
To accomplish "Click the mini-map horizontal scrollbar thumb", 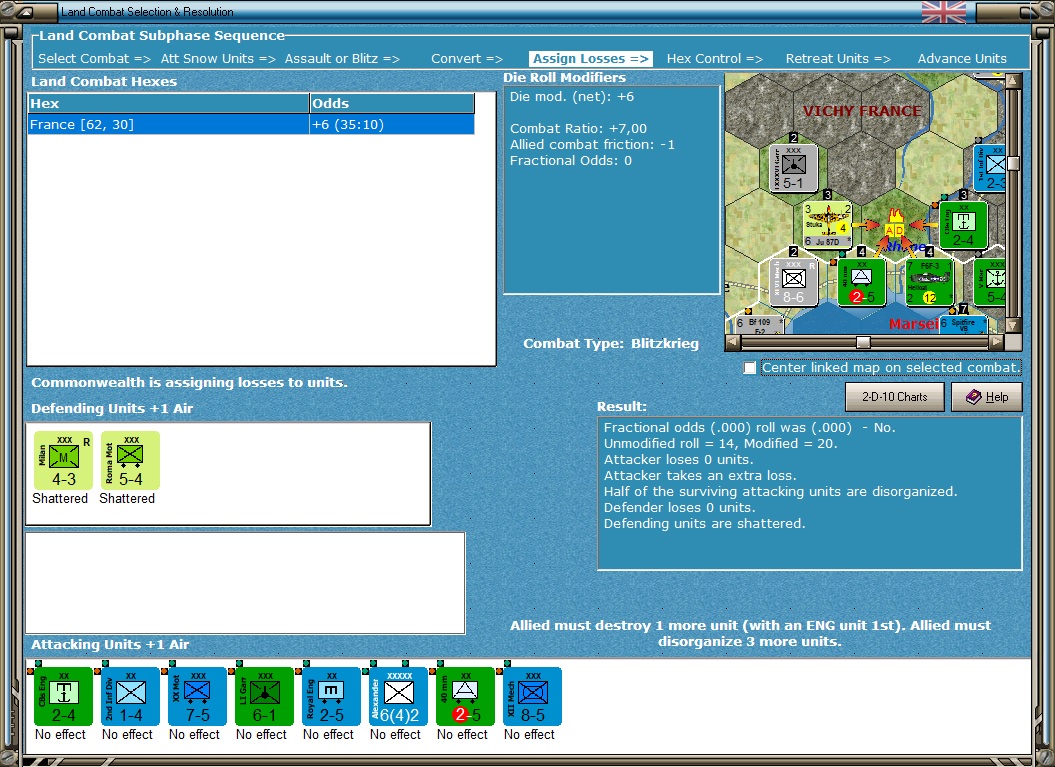I will [863, 342].
